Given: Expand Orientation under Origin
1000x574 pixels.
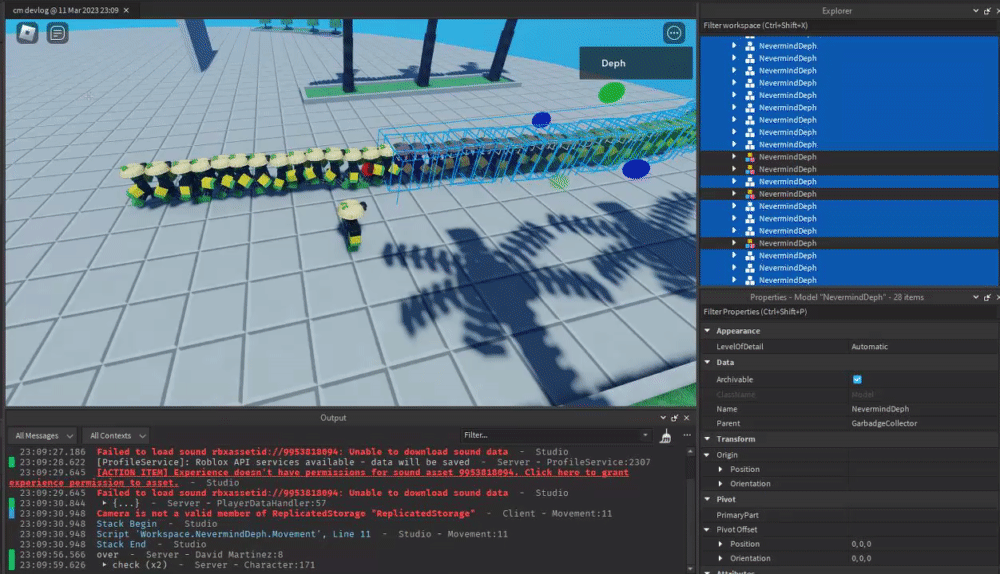Looking at the screenshot, I should tap(721, 483).
